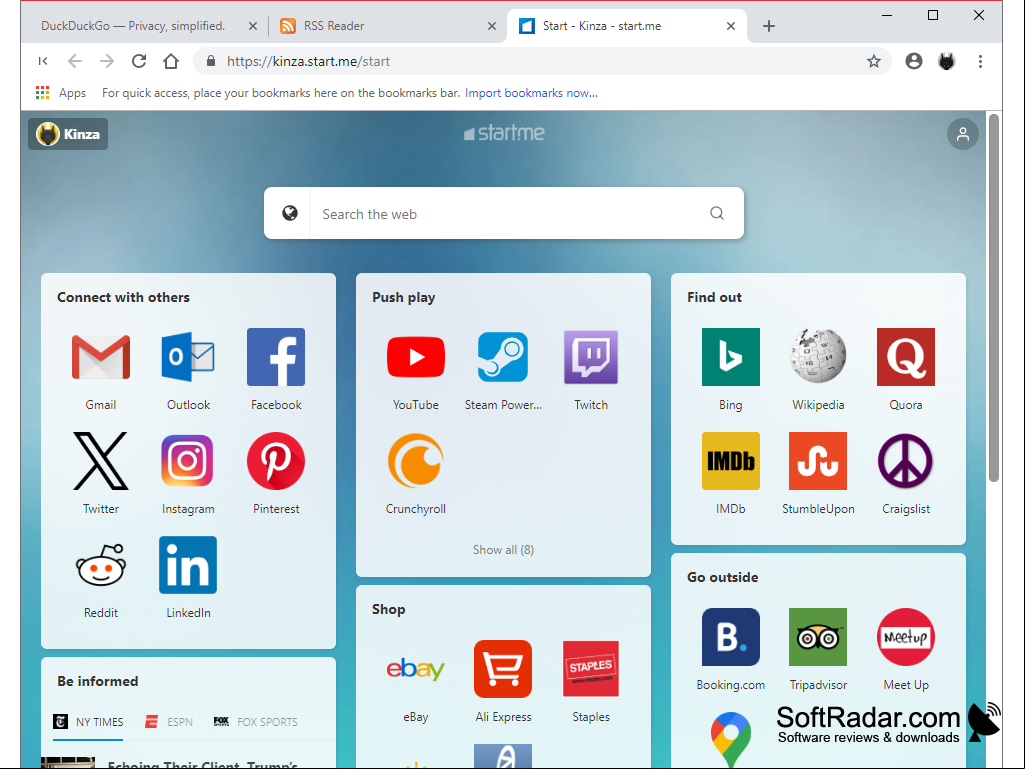Image resolution: width=1025 pixels, height=769 pixels.
Task: Click the Connect with others heading
Action: pos(124,298)
